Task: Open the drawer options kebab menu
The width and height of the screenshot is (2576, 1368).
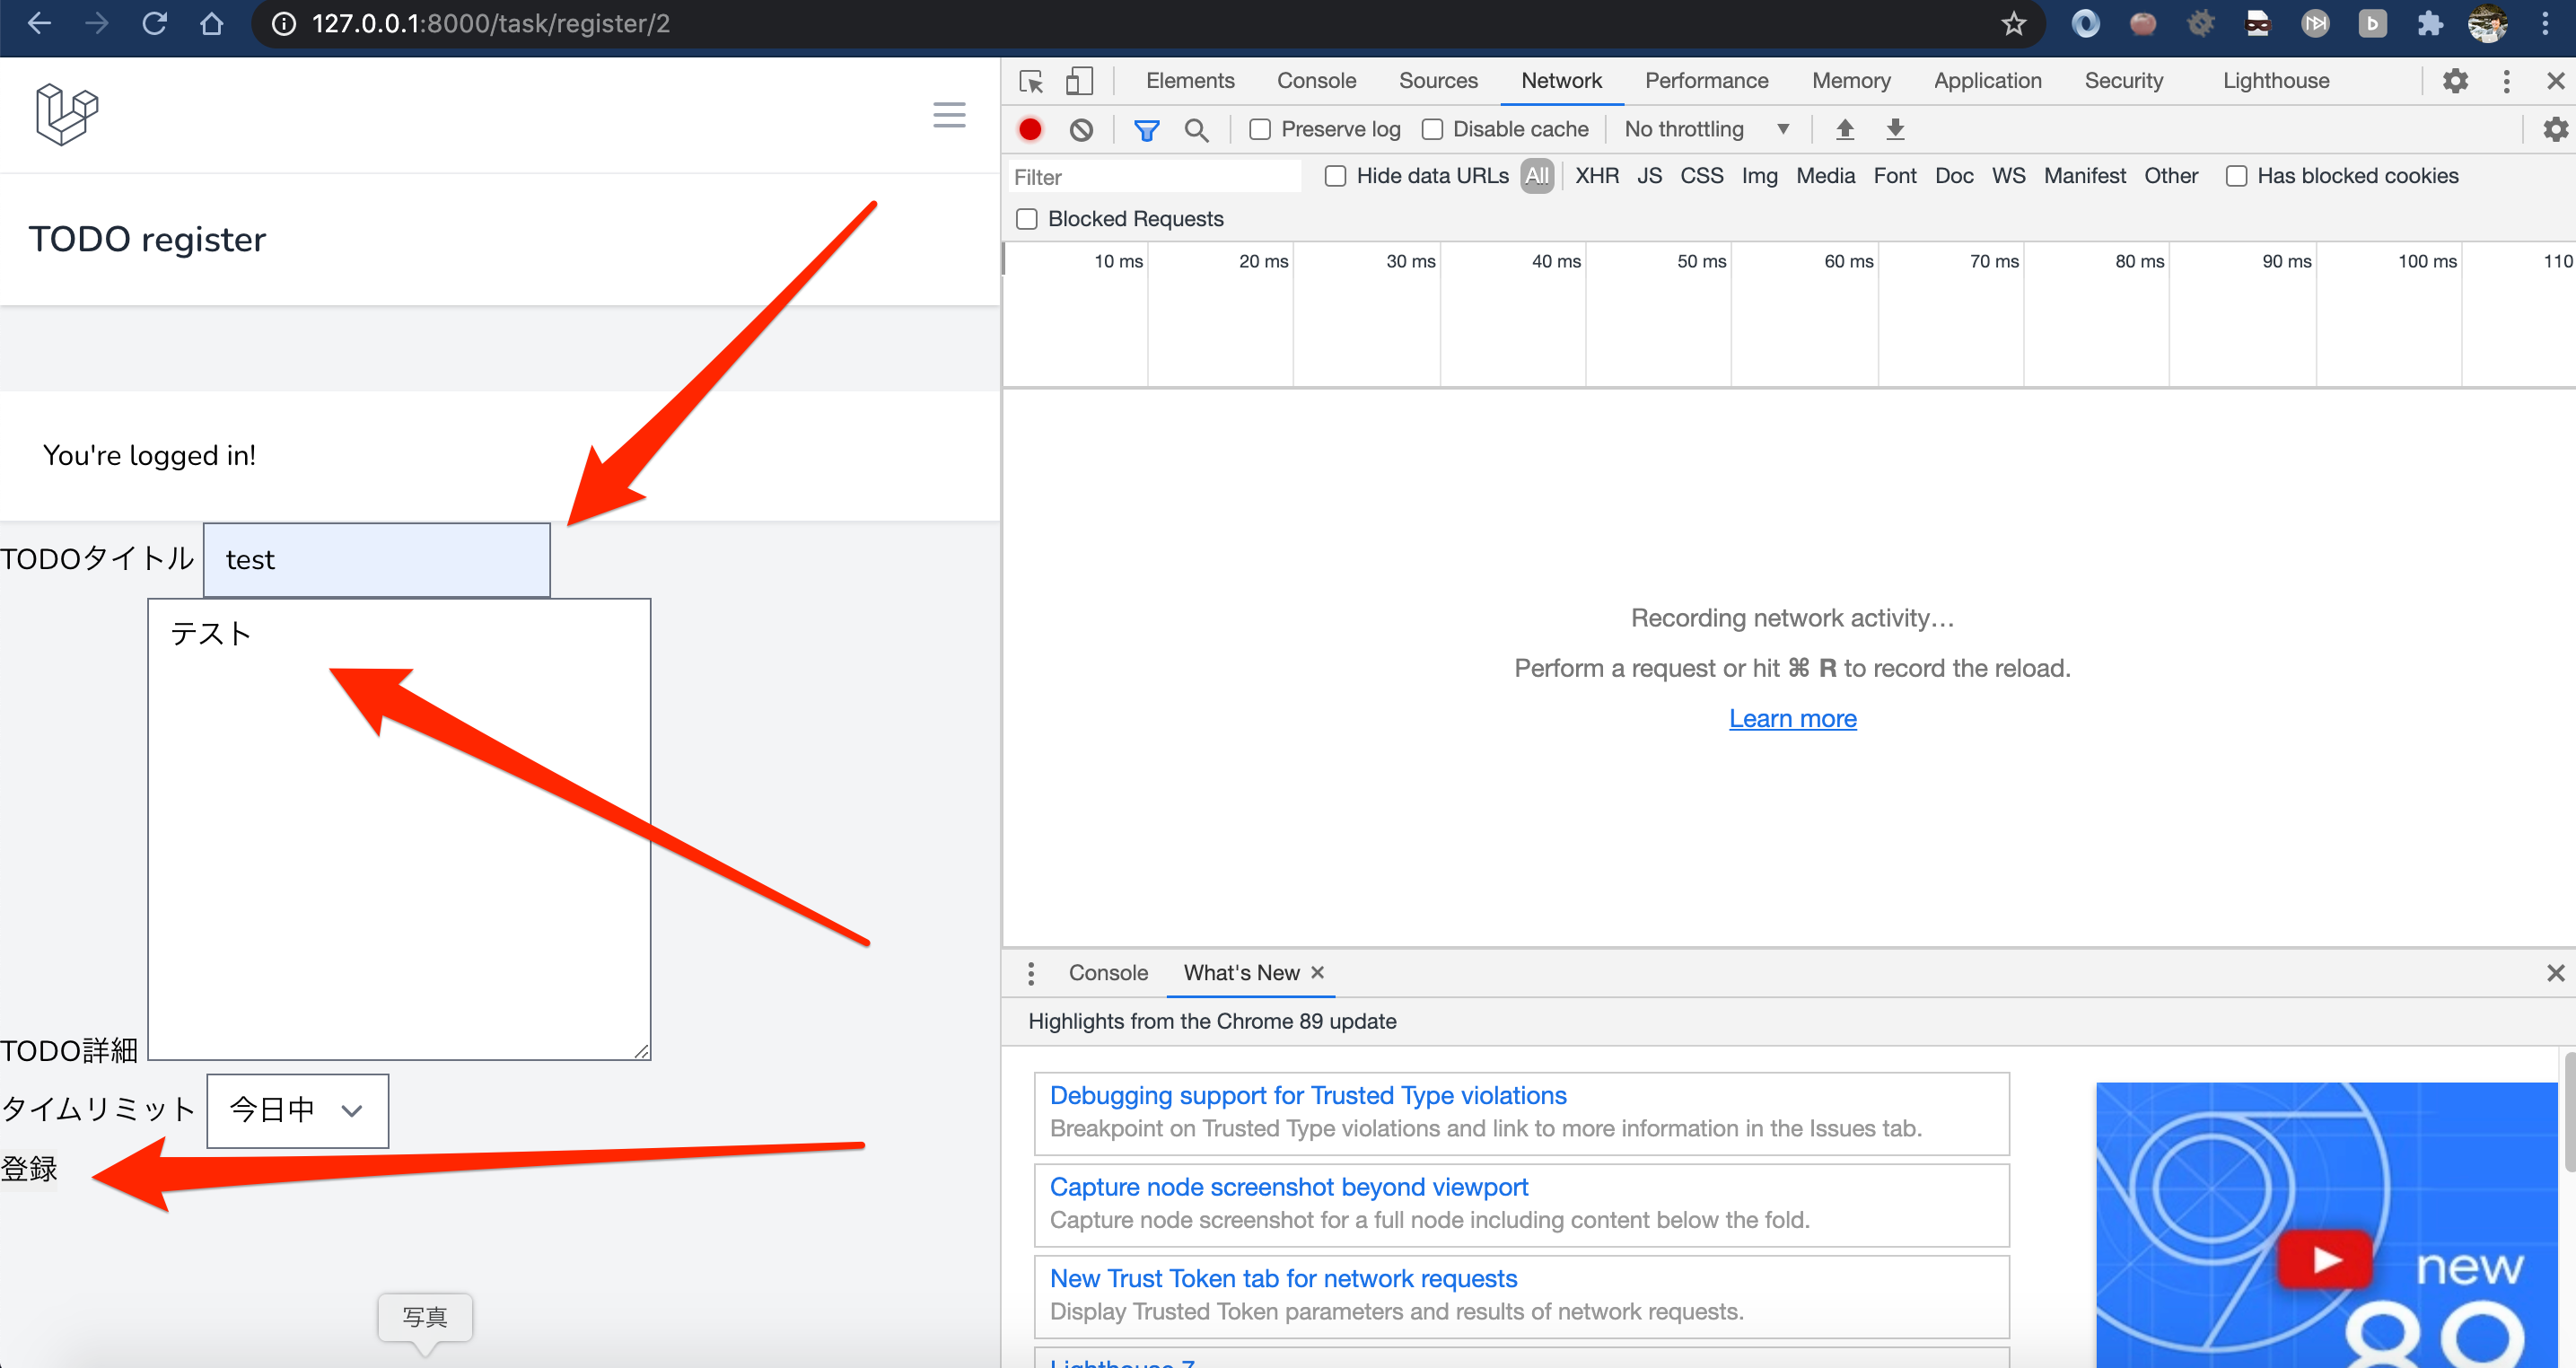Action: pyautogui.click(x=1030, y=972)
